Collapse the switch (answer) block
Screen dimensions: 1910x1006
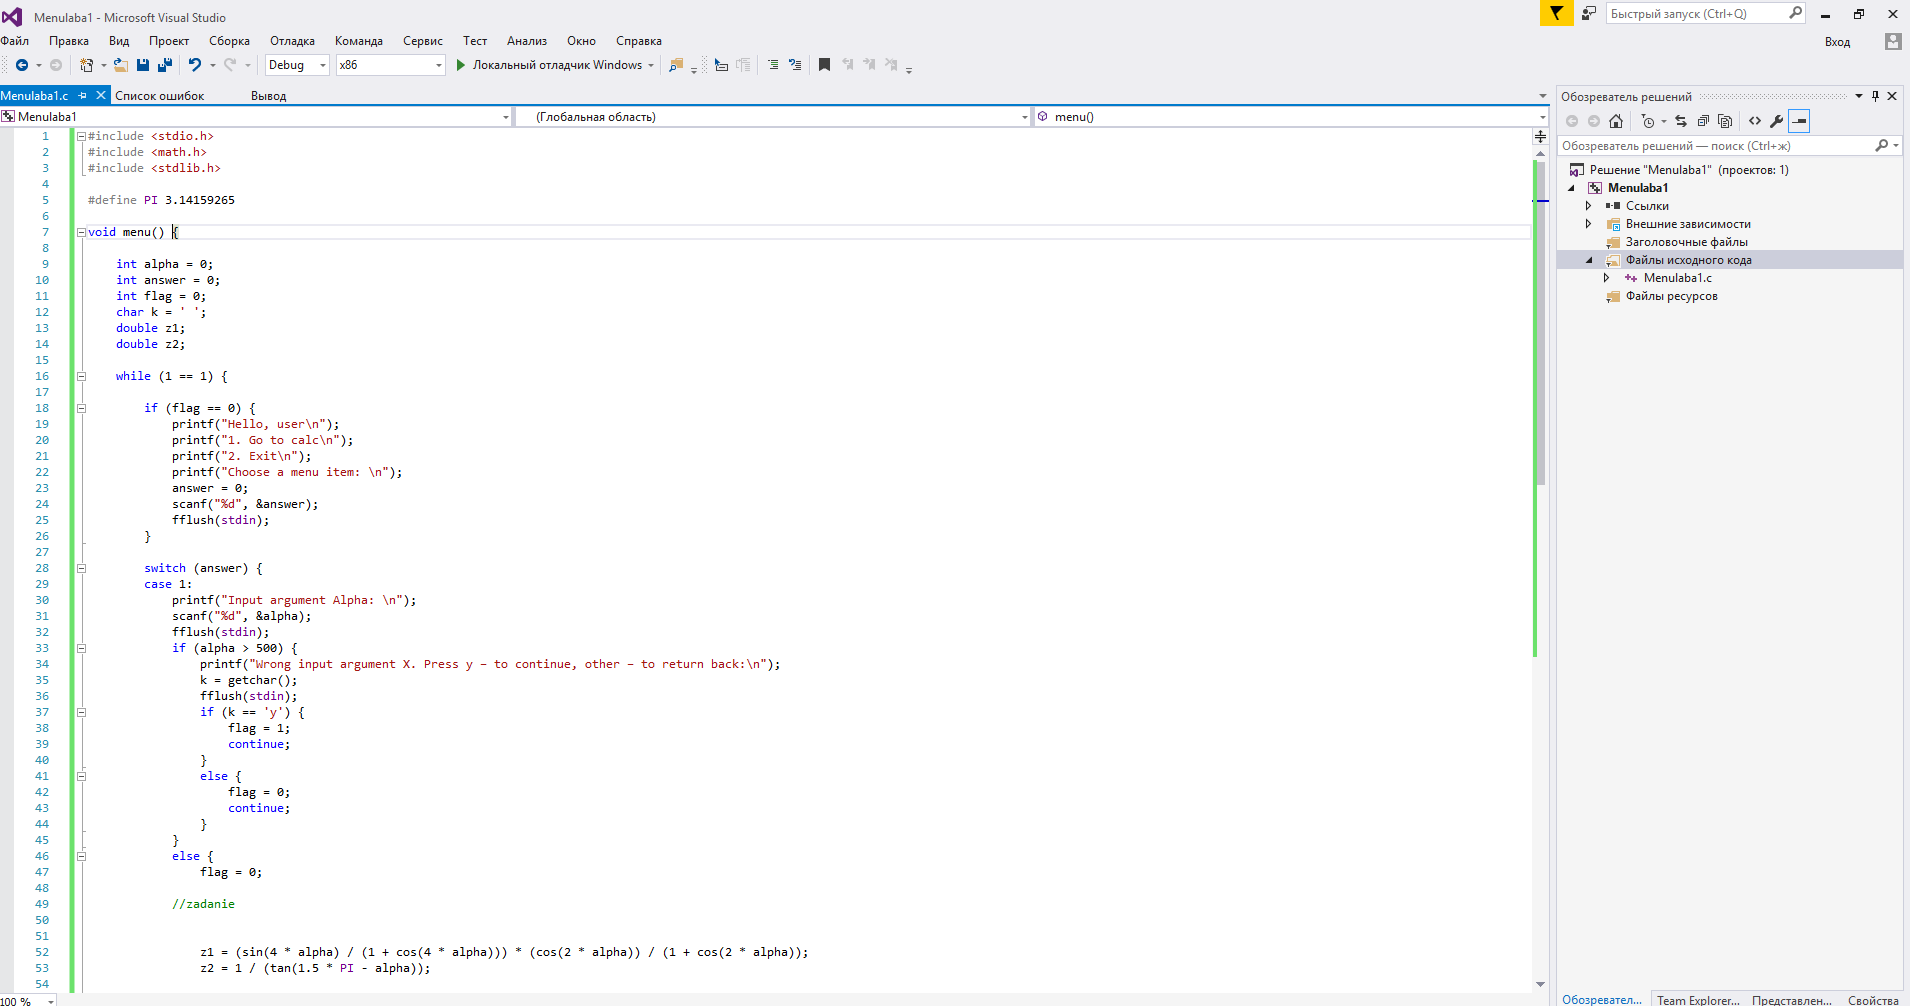pos(81,568)
